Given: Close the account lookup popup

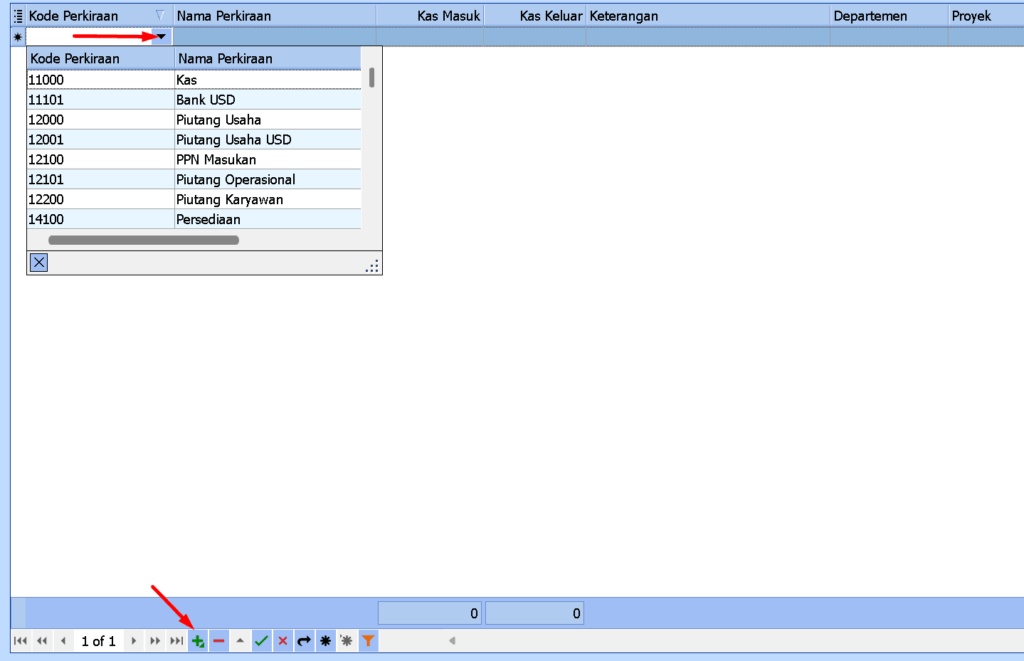Looking at the screenshot, I should (39, 263).
